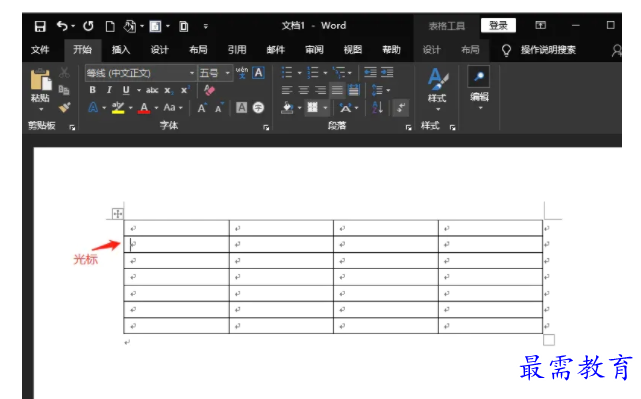
Task: Insert enclosed character 字 icon
Action: pyautogui.click(x=258, y=108)
